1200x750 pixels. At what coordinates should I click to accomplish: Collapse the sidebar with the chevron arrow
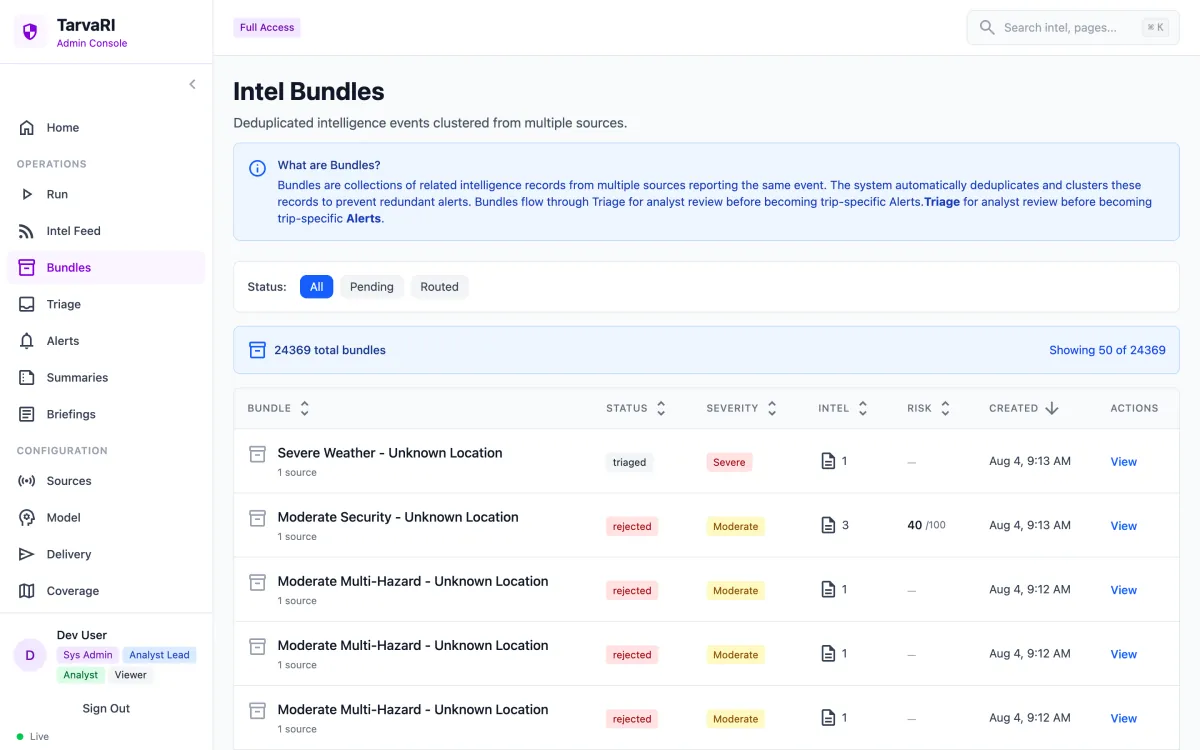pyautogui.click(x=192, y=84)
